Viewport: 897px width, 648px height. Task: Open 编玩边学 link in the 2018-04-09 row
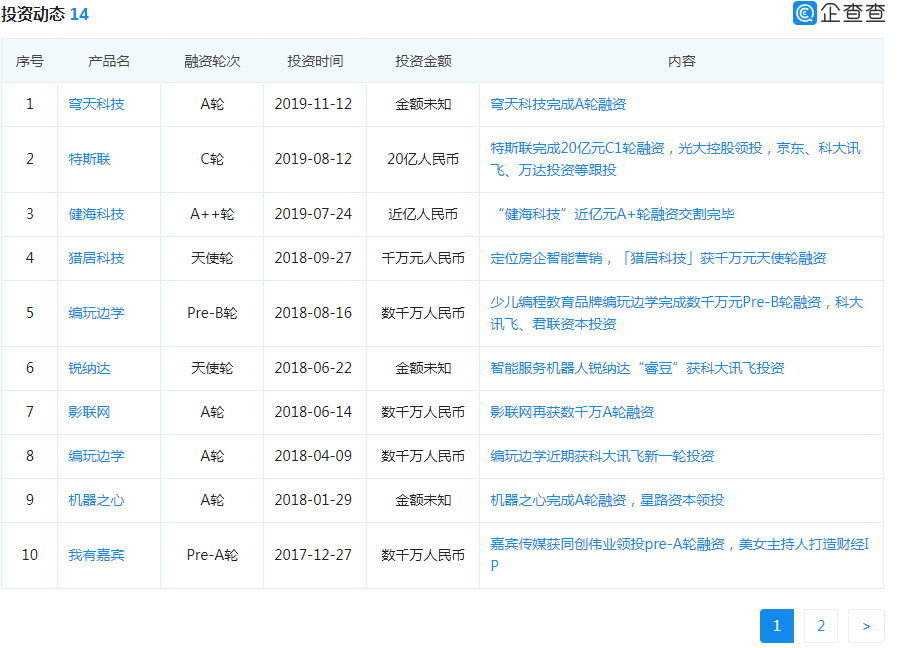click(96, 456)
